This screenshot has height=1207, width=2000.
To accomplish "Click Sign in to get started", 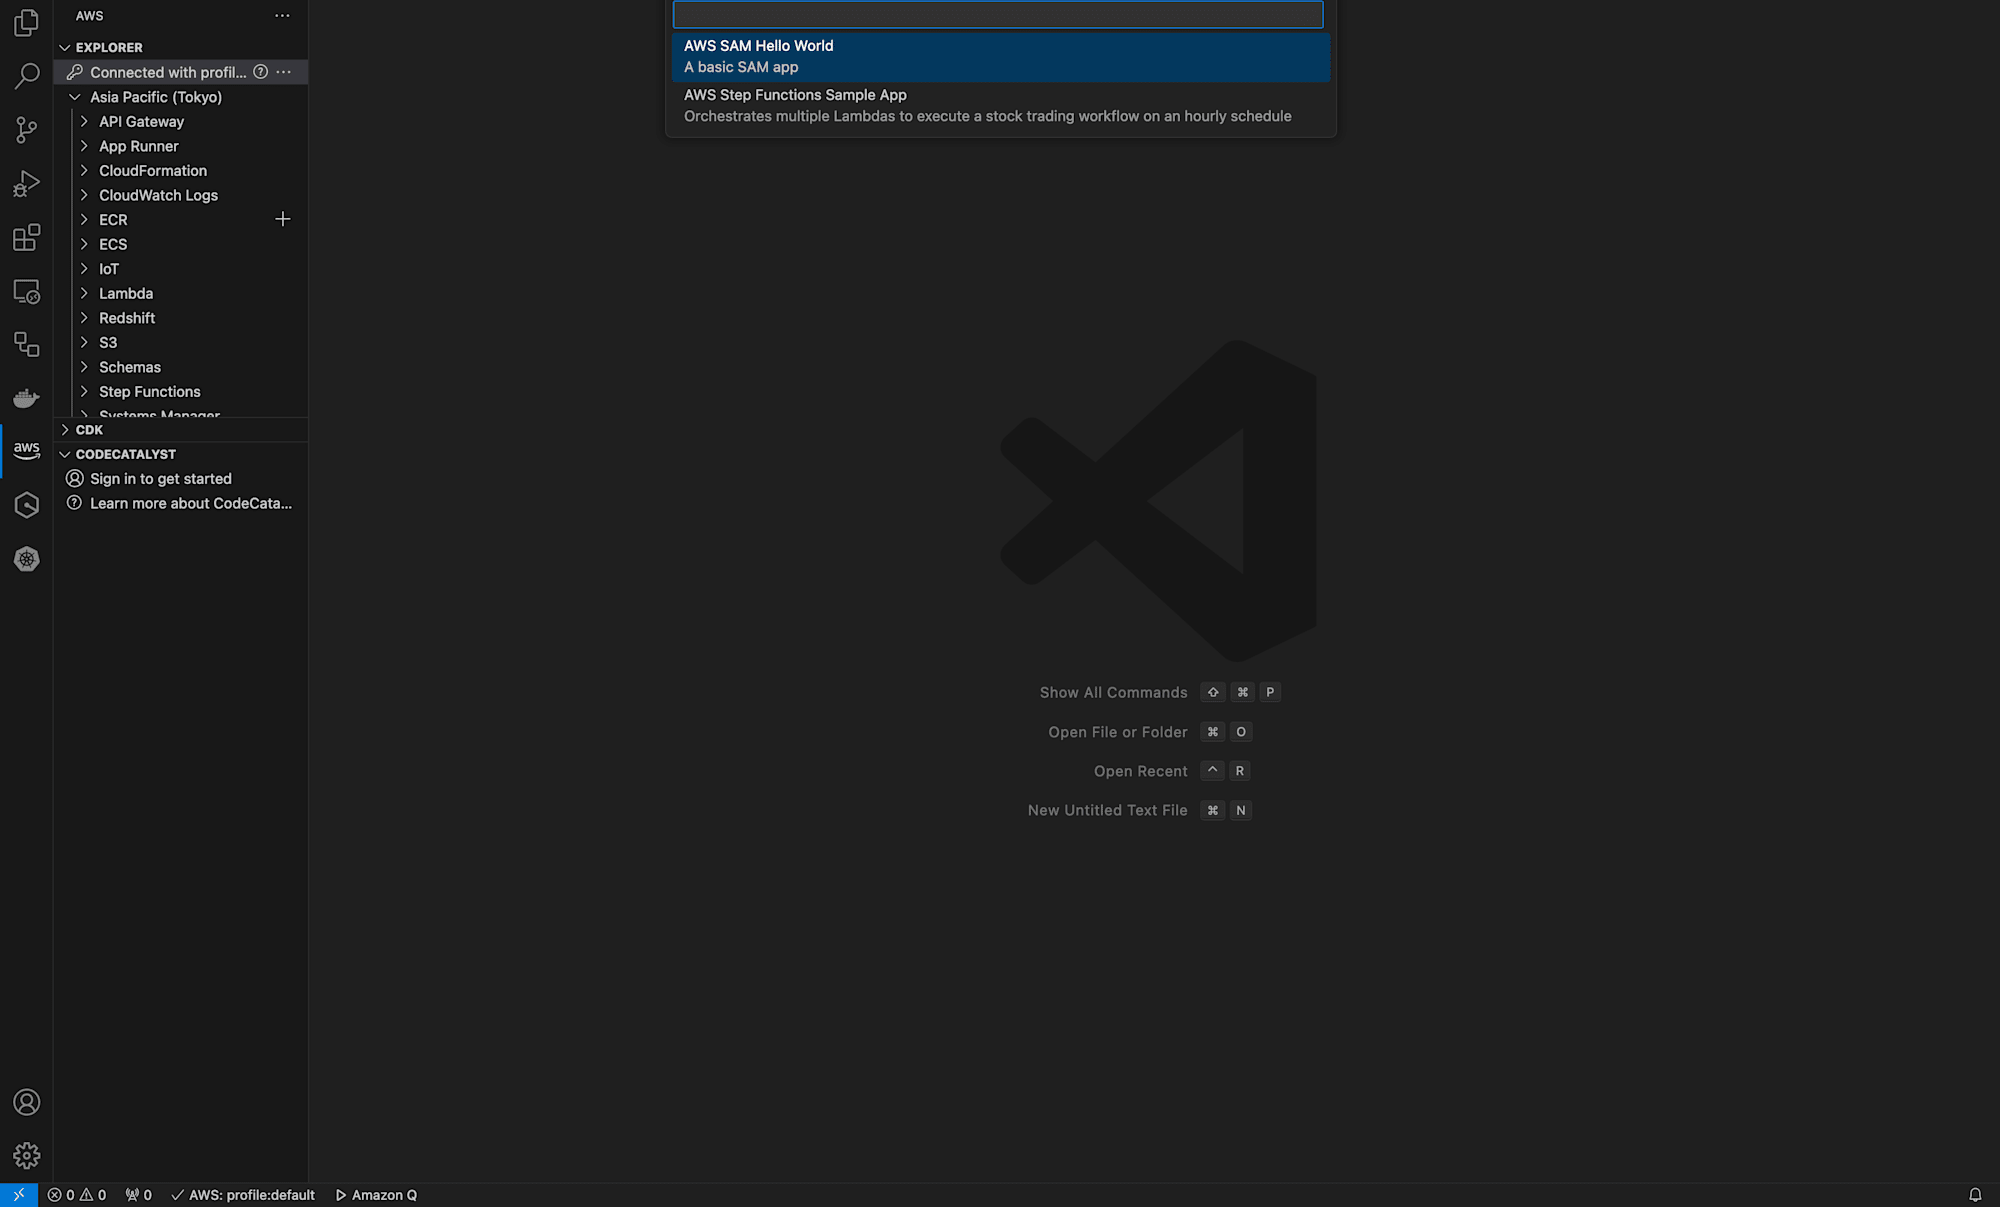I will click(161, 479).
